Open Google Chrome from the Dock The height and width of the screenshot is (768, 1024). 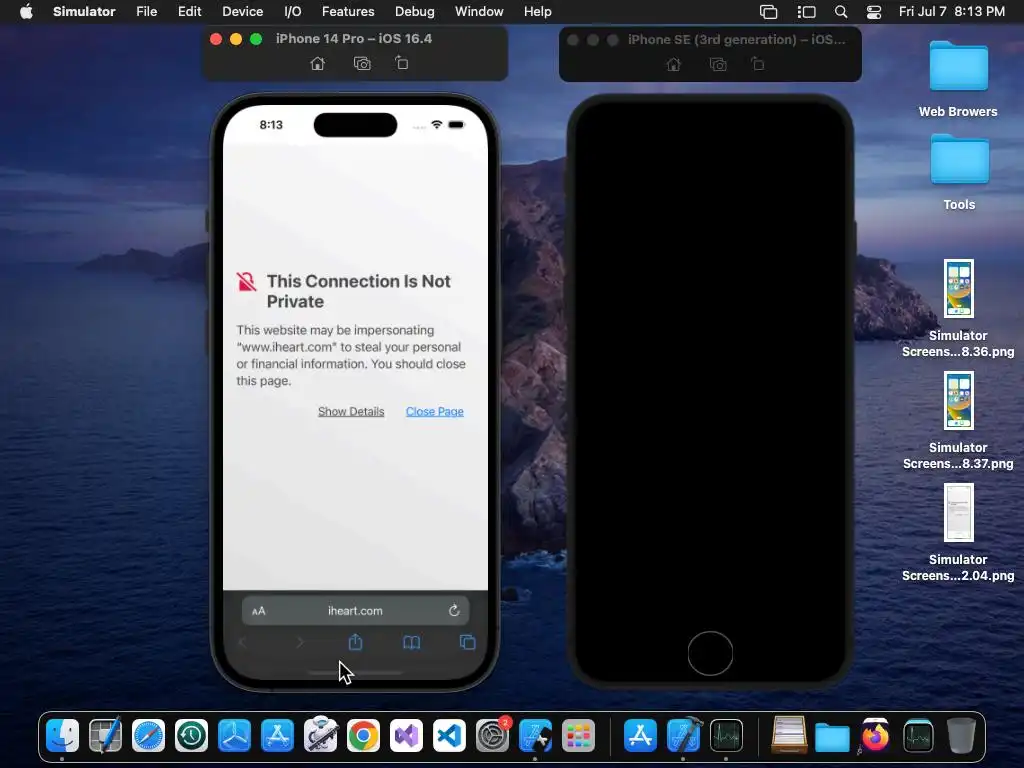[x=363, y=735]
